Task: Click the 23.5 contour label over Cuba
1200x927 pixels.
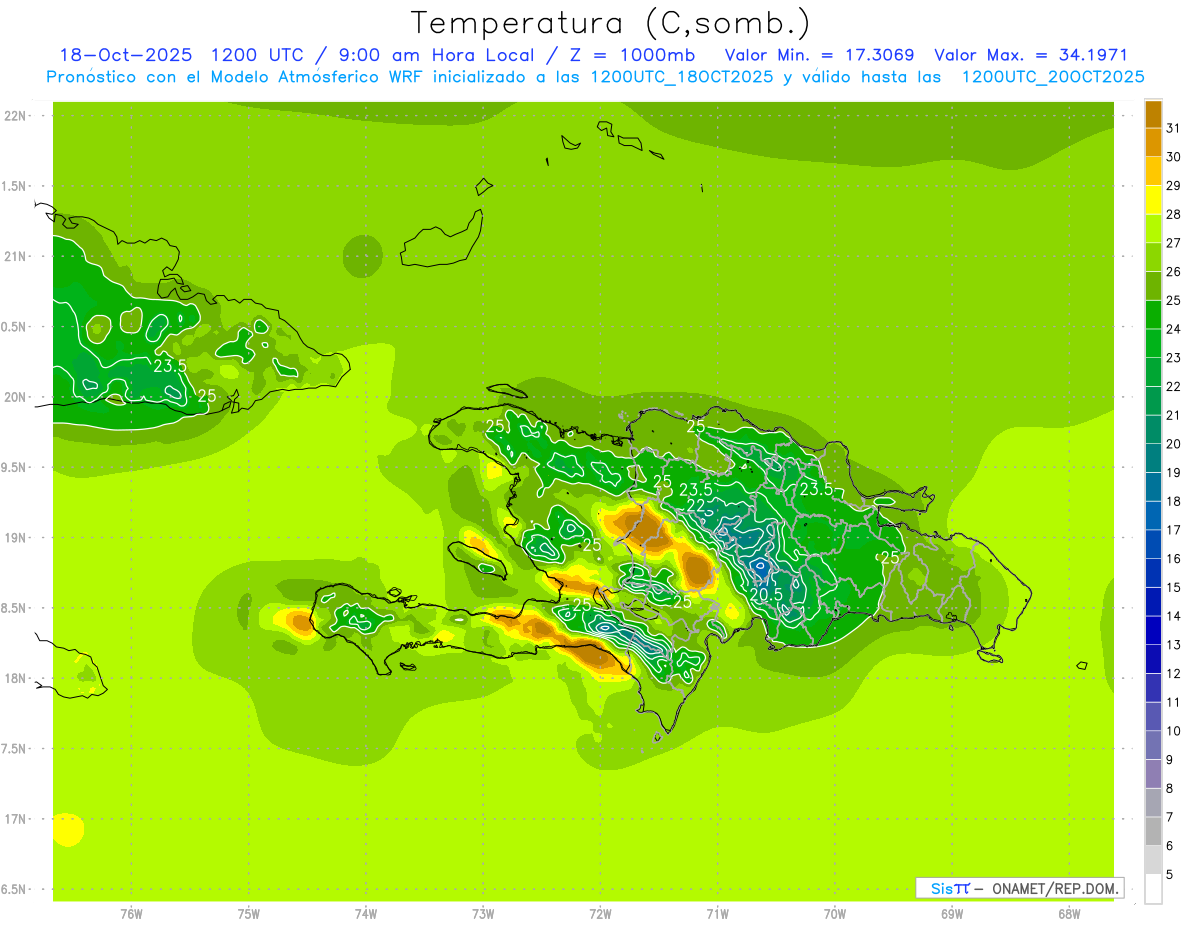Action: coord(170,366)
